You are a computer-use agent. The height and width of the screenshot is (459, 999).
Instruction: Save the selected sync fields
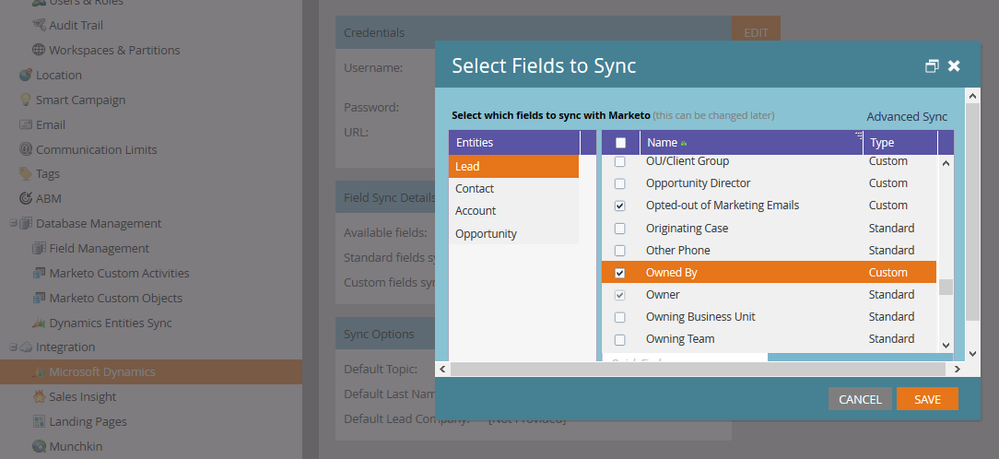pyautogui.click(x=927, y=399)
